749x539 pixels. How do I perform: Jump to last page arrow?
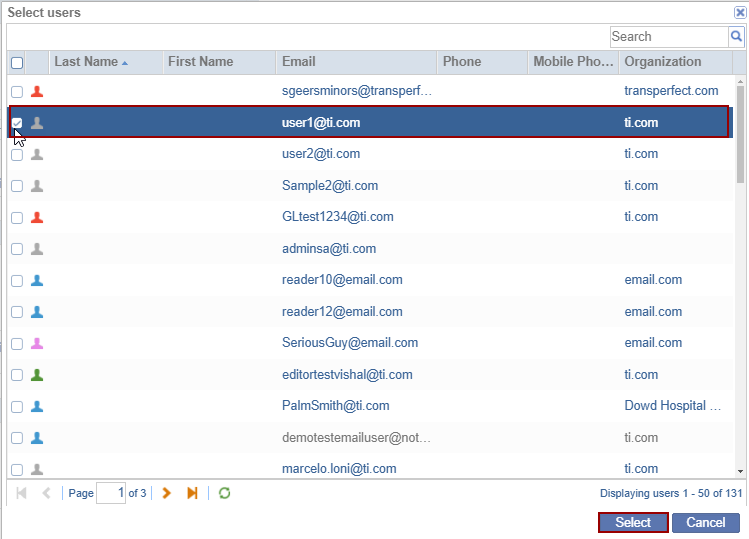[x=192, y=493]
